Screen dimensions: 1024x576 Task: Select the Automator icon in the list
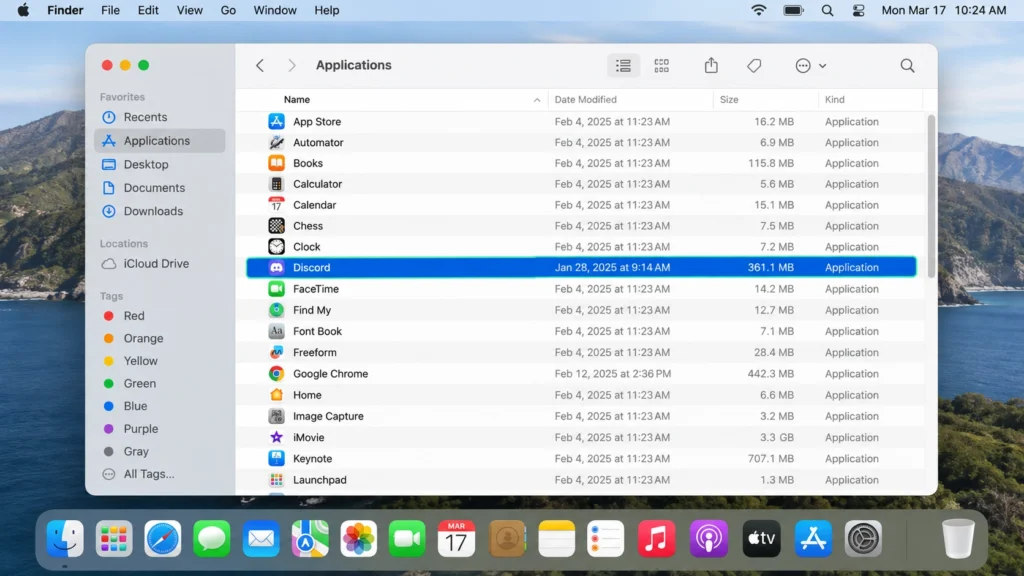click(x=276, y=142)
